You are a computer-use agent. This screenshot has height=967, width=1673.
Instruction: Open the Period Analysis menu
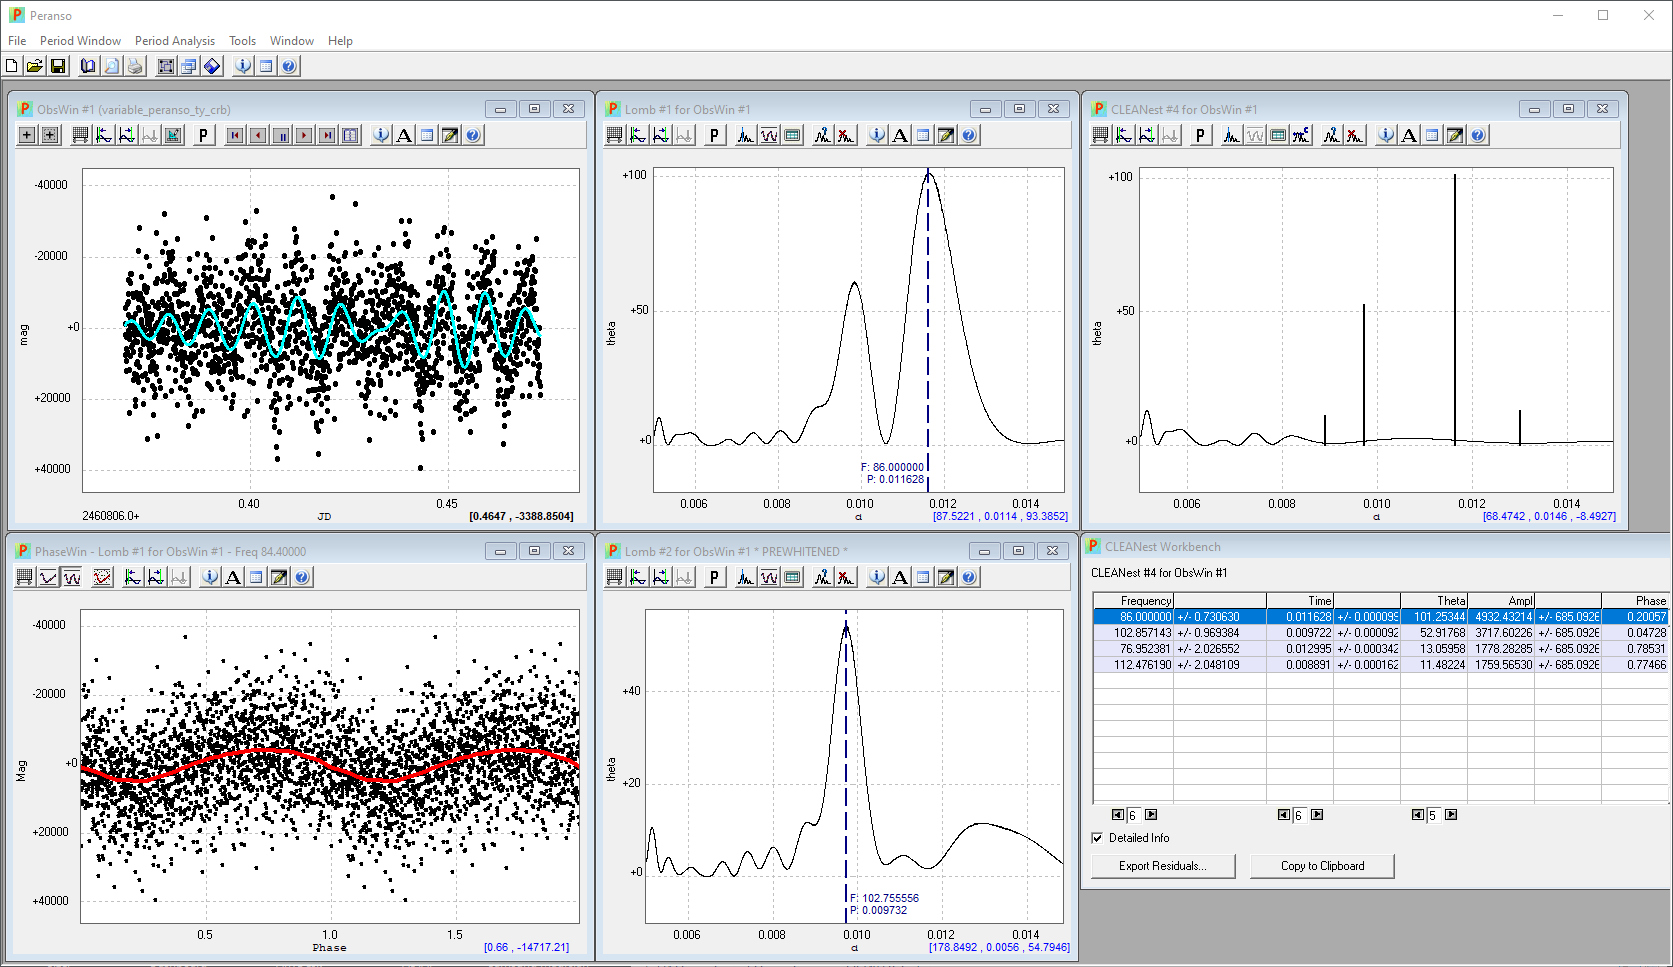point(174,41)
